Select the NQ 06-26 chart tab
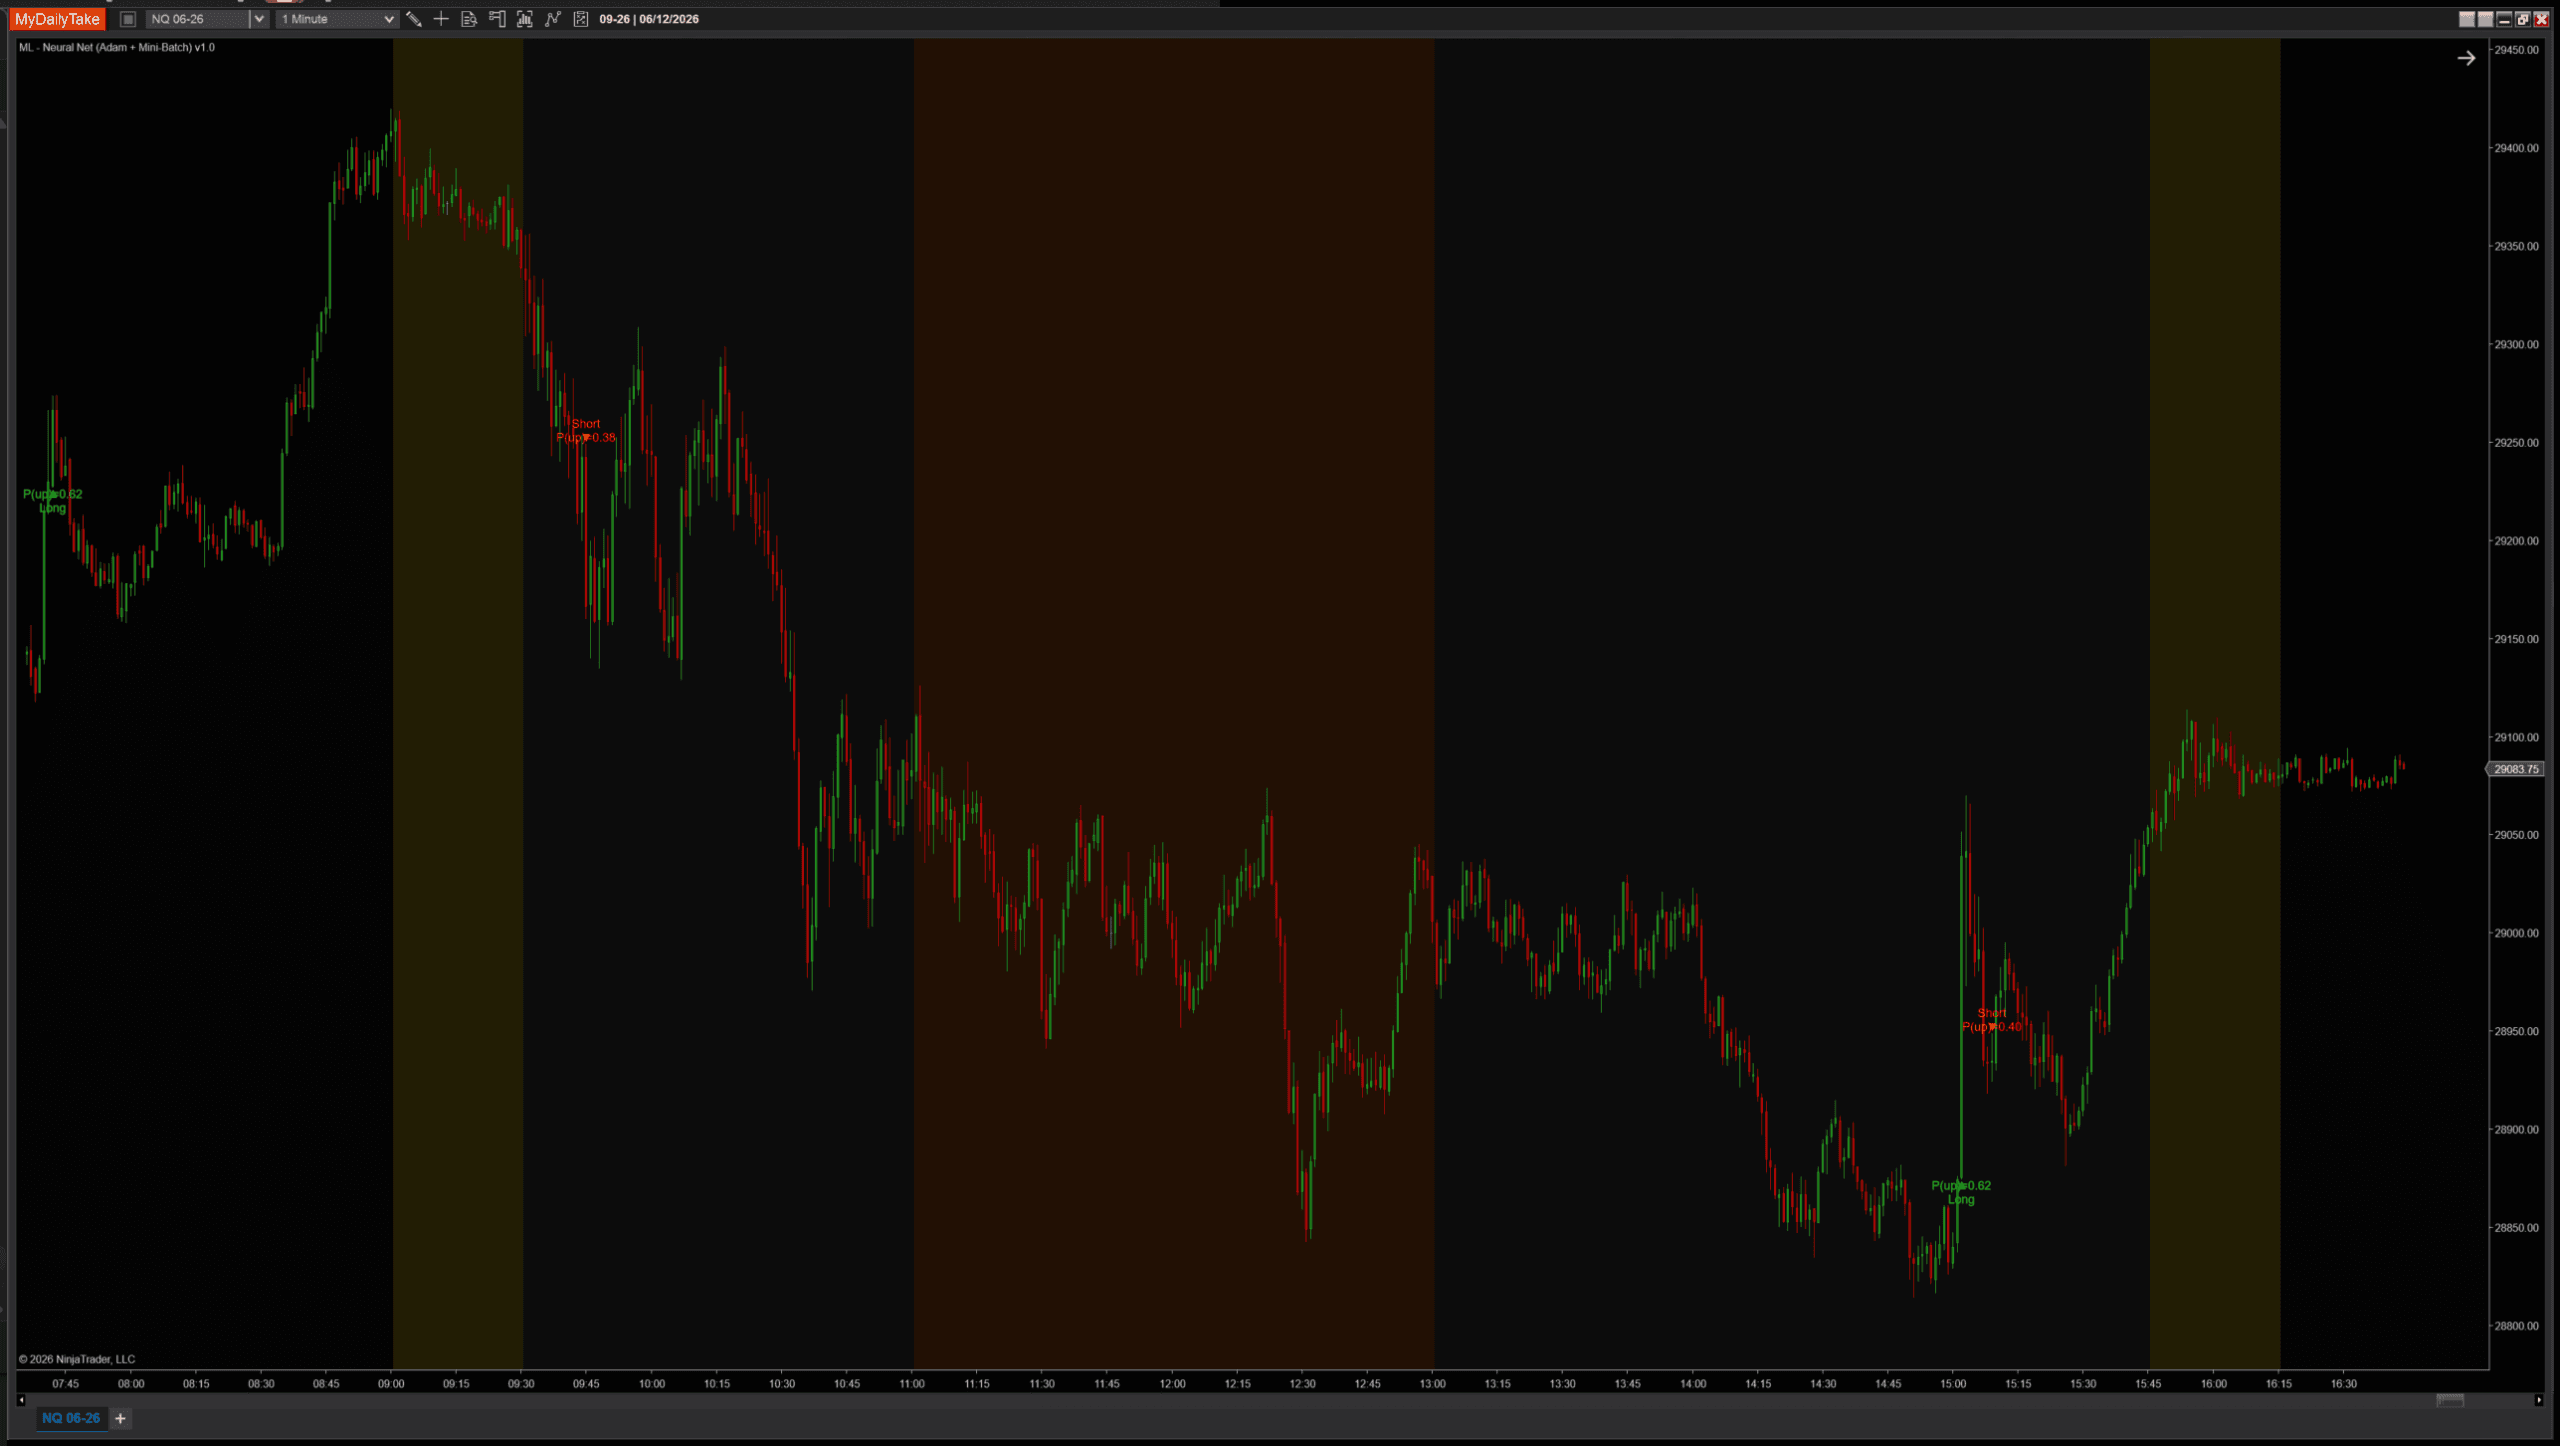This screenshot has width=2560, height=1446. pyautogui.click(x=71, y=1418)
